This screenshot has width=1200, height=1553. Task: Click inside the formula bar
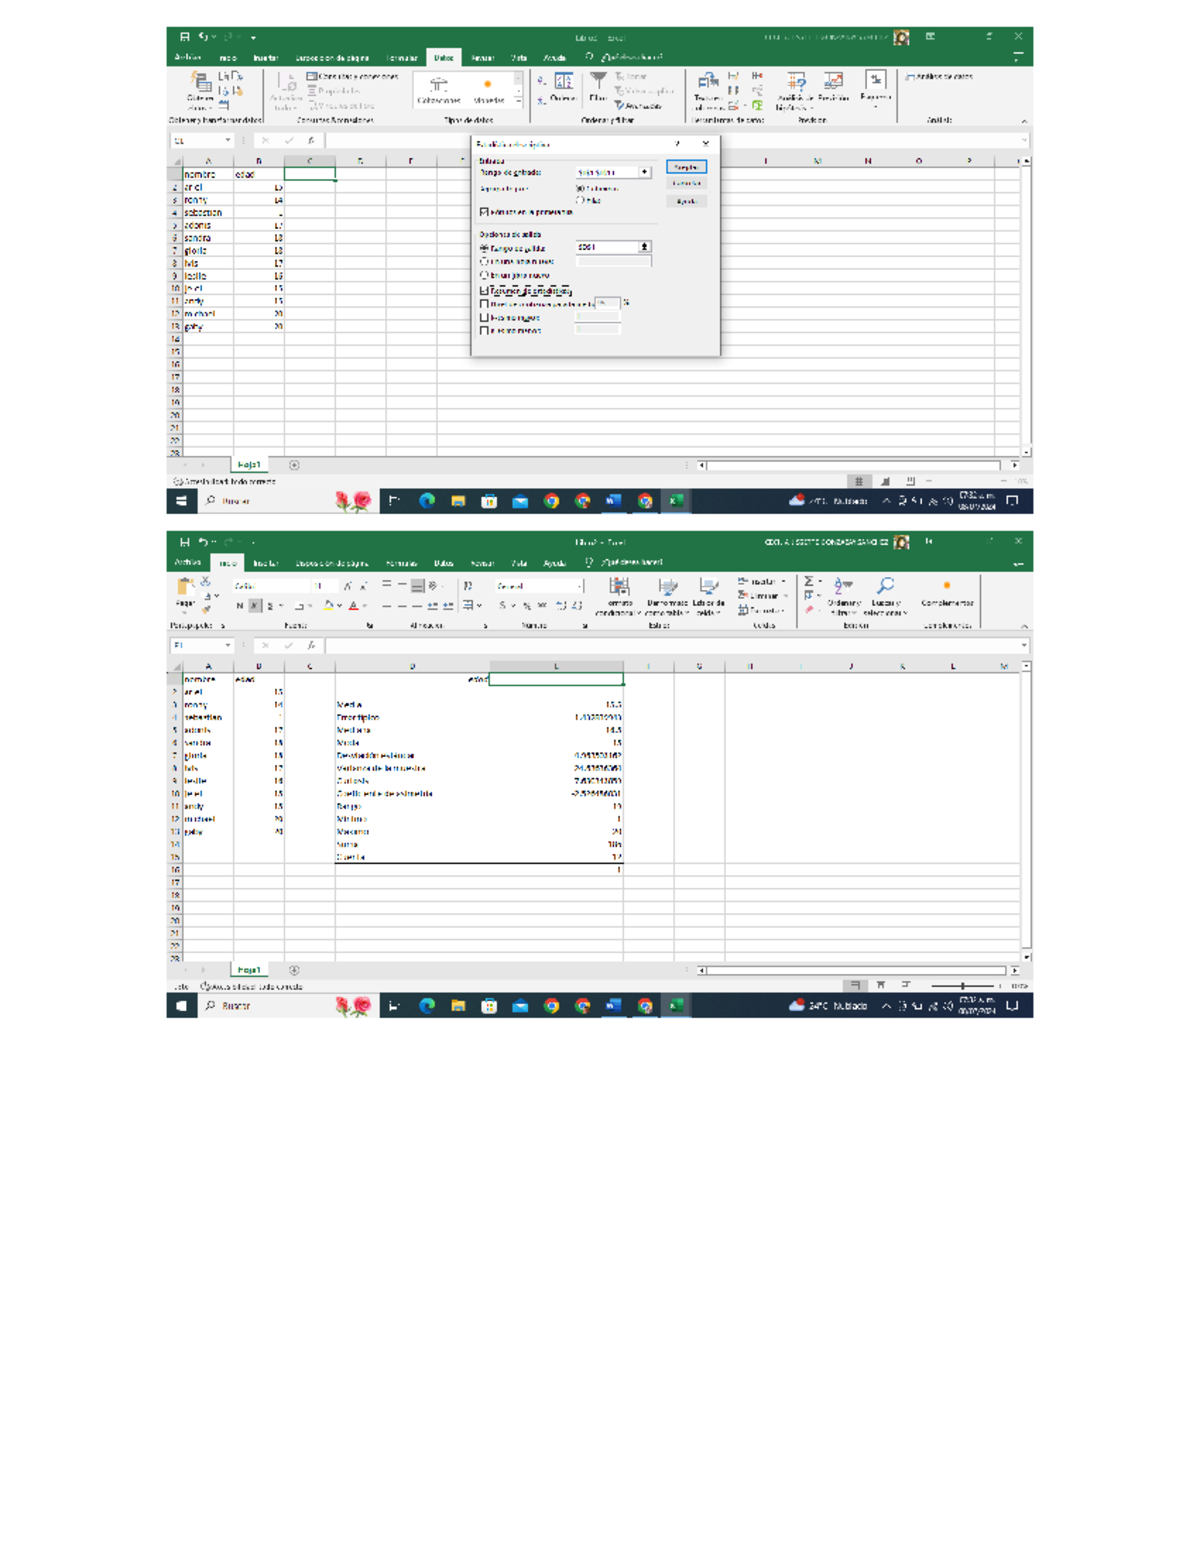coord(400,140)
